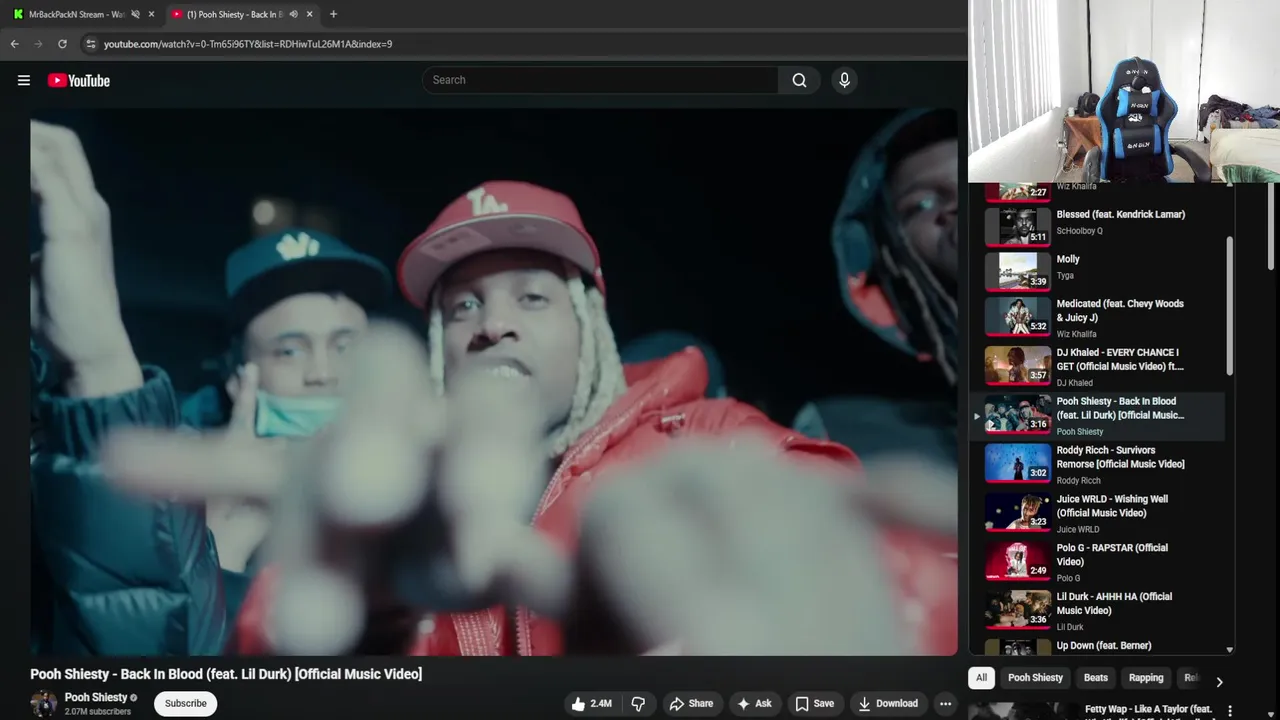Click the playlist scrollbar down arrow
Screen dimensions: 1280x720
(1229, 650)
